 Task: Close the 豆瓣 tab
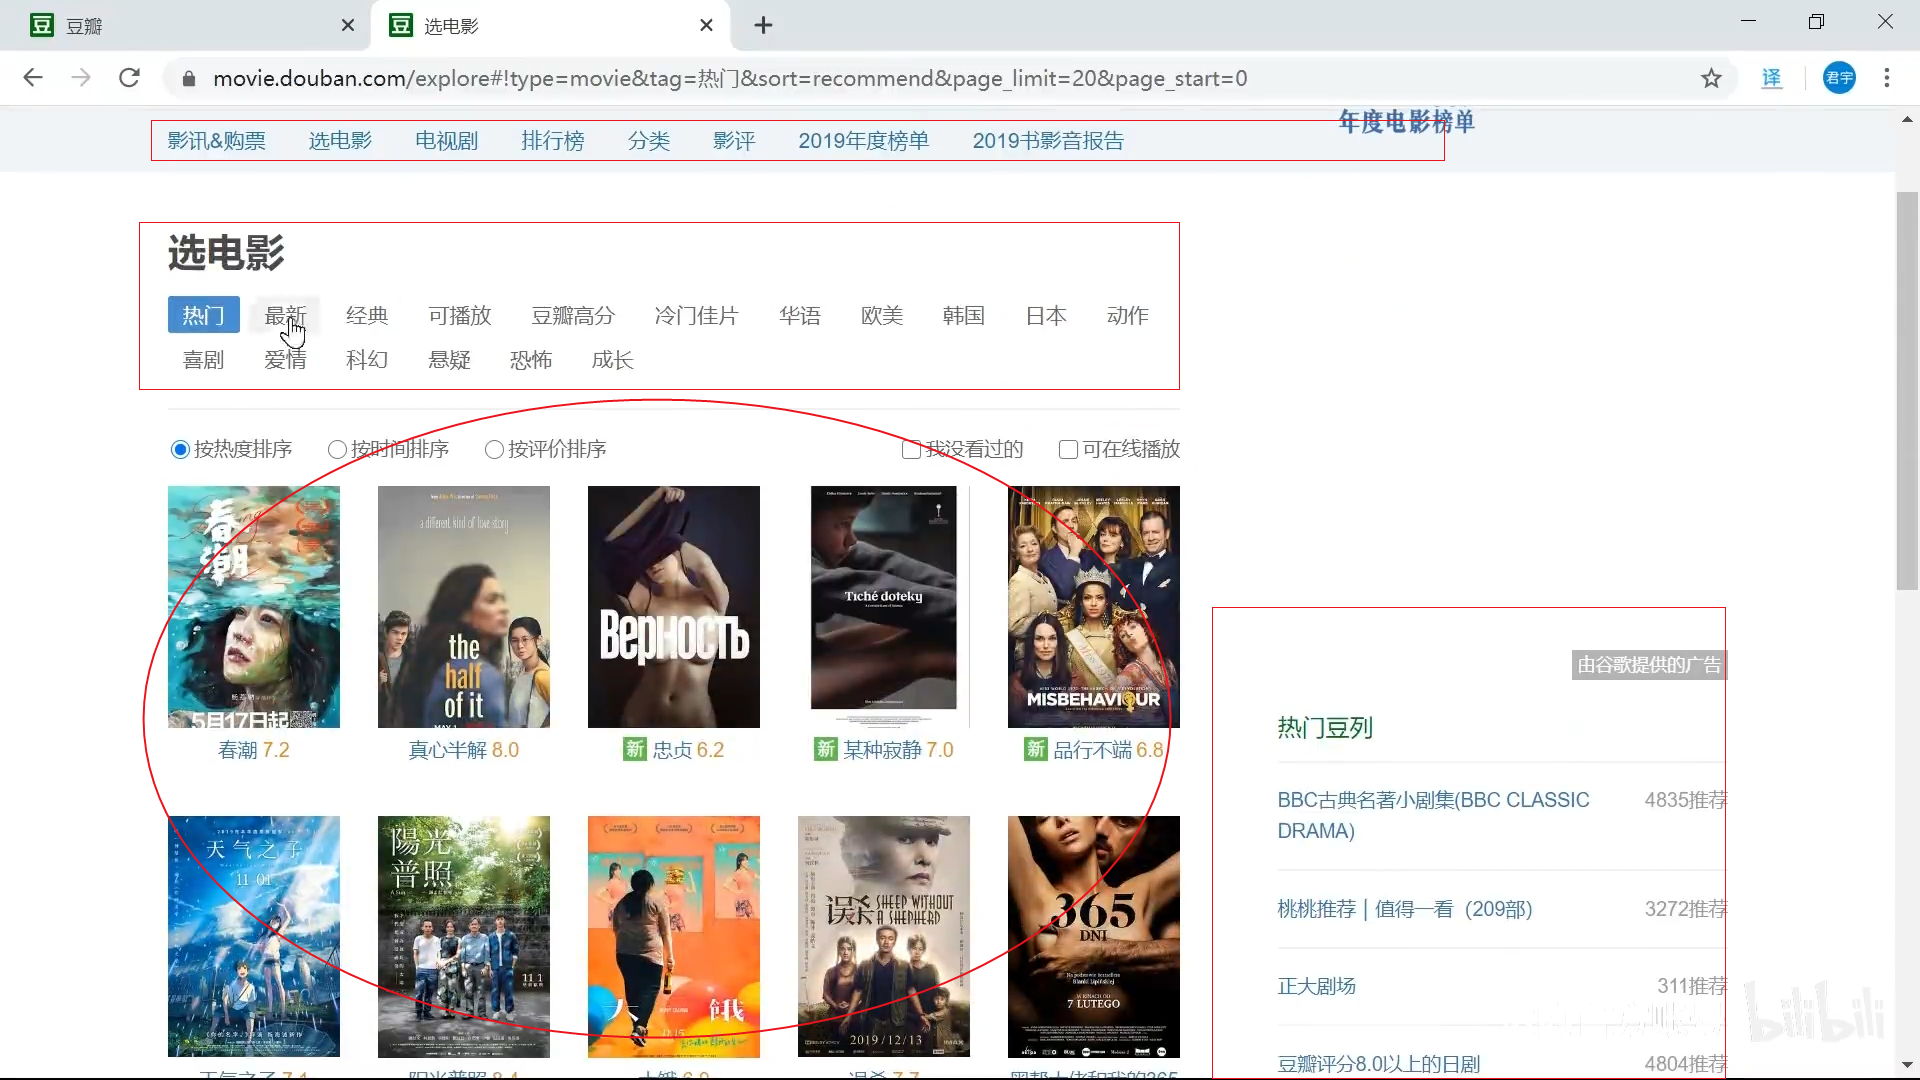pos(347,25)
